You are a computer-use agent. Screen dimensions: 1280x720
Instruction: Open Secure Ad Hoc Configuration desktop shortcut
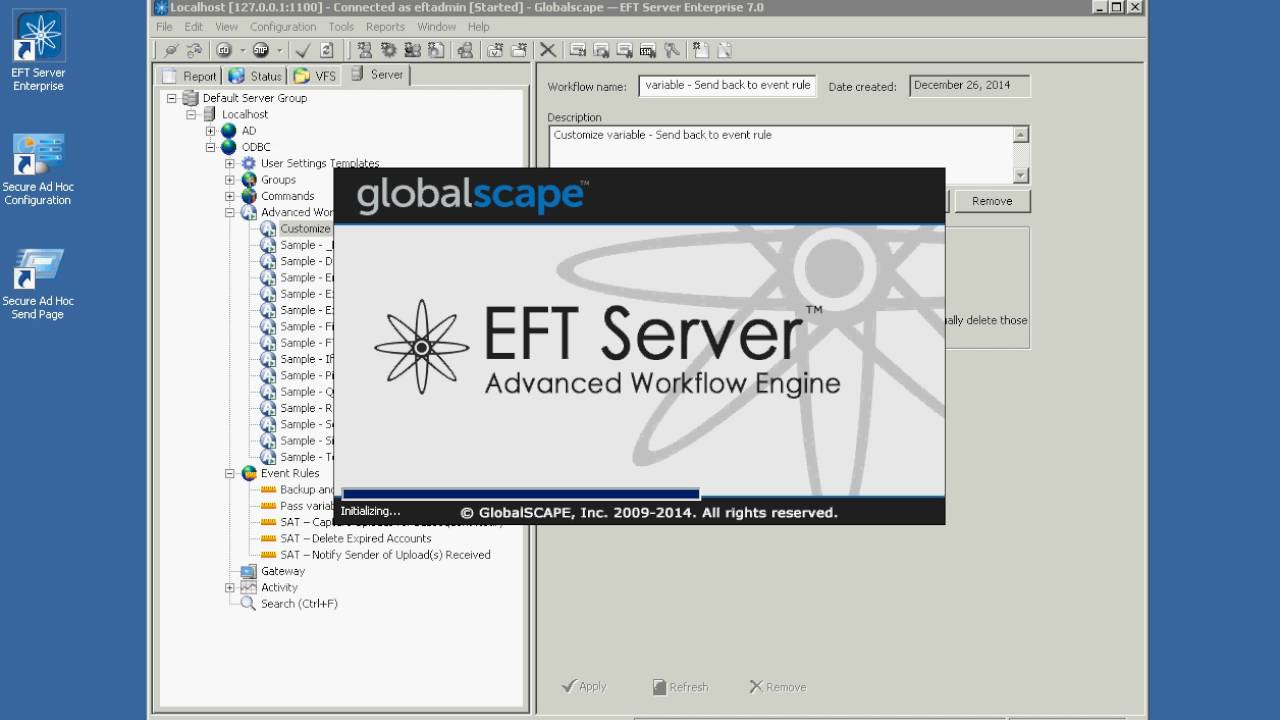[38, 170]
